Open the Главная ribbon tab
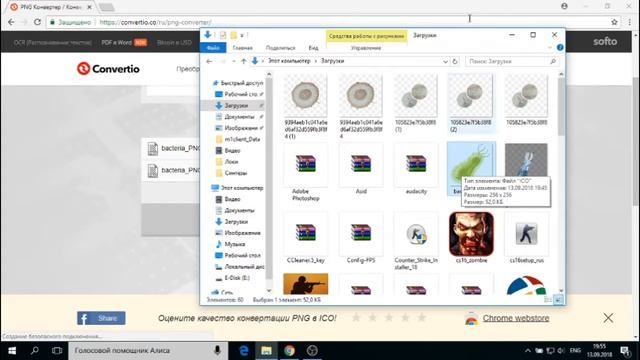Screen dimensions: 640x360 tap(242, 48)
